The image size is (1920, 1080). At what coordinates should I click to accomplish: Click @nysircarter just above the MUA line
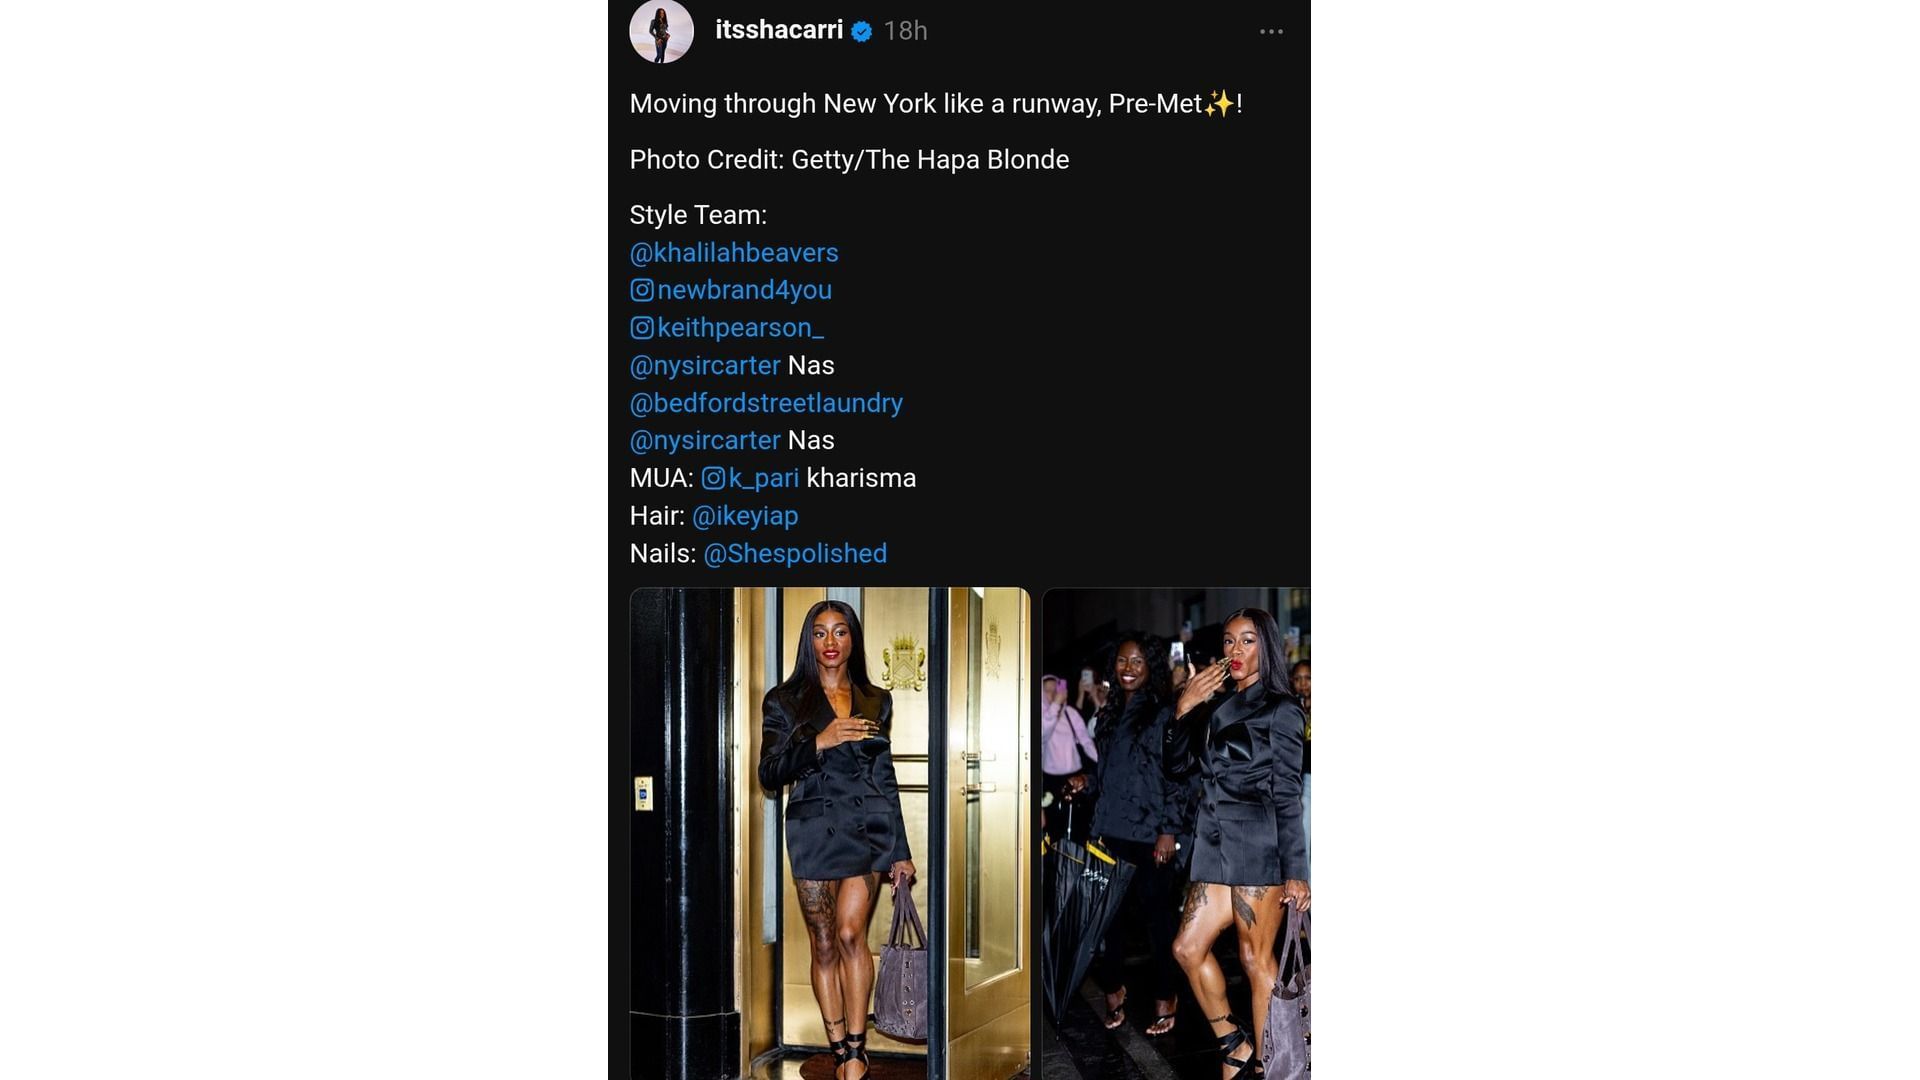(705, 440)
